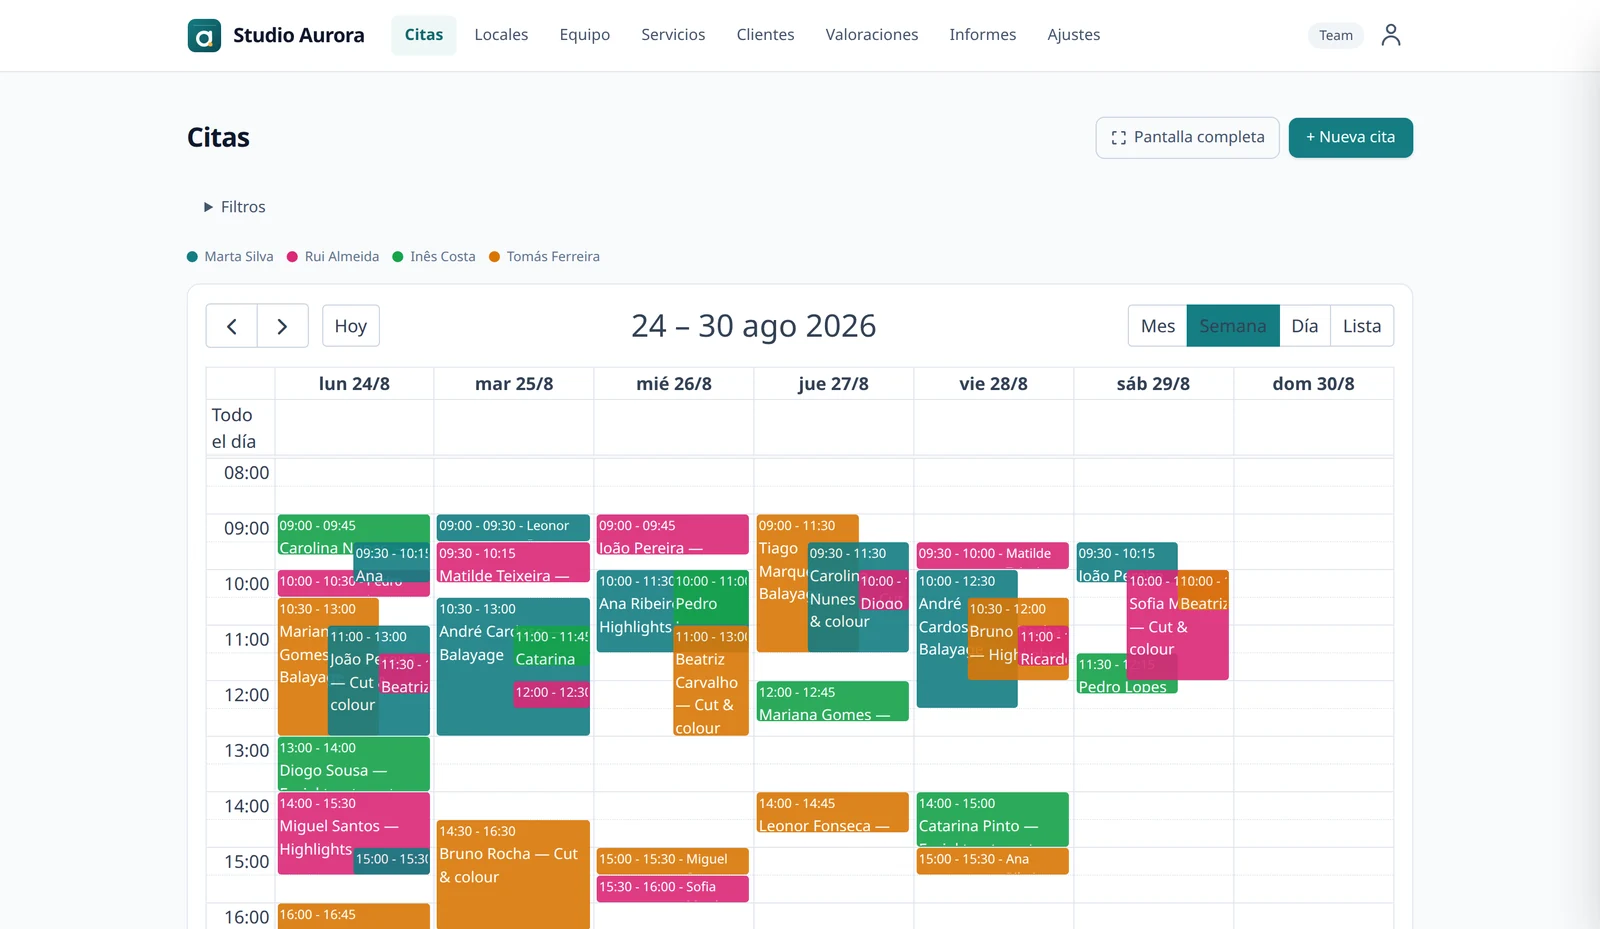Screen dimensions: 1600x929
Task: Click the Studio Aurora logo icon
Action: [204, 36]
